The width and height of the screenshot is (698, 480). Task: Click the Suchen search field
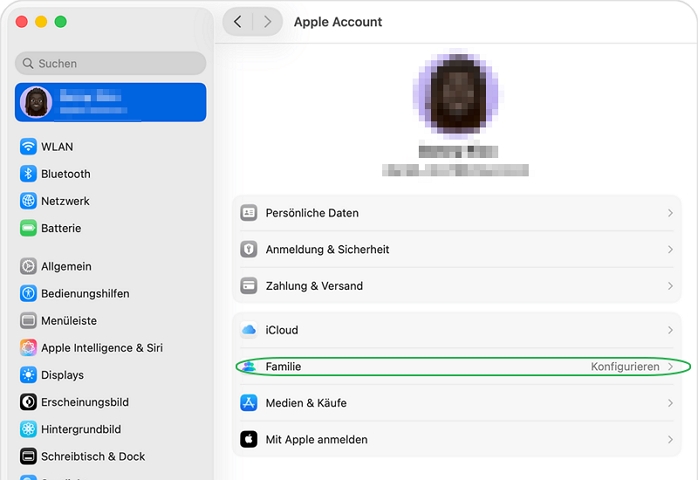(x=111, y=63)
